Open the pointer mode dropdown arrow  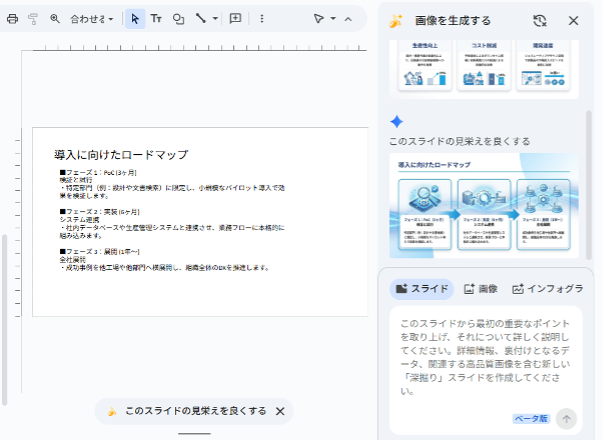click(333, 18)
